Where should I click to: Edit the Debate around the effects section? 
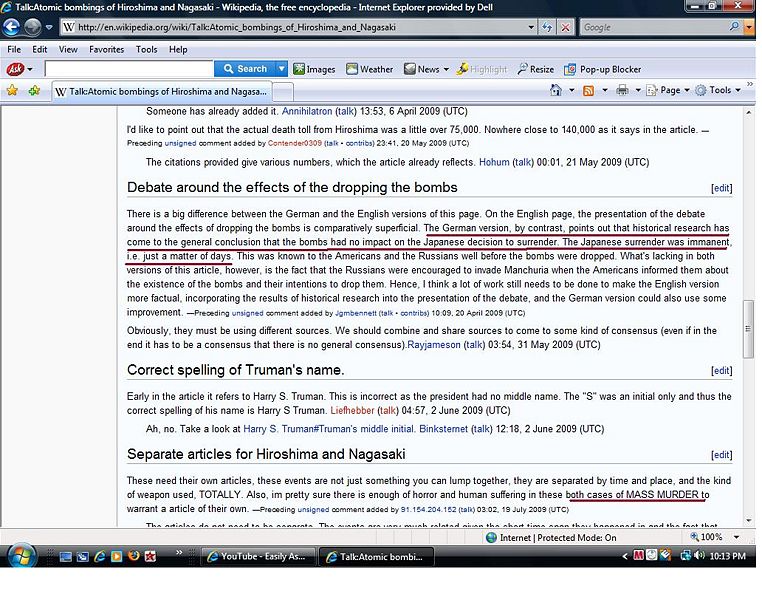click(x=721, y=188)
